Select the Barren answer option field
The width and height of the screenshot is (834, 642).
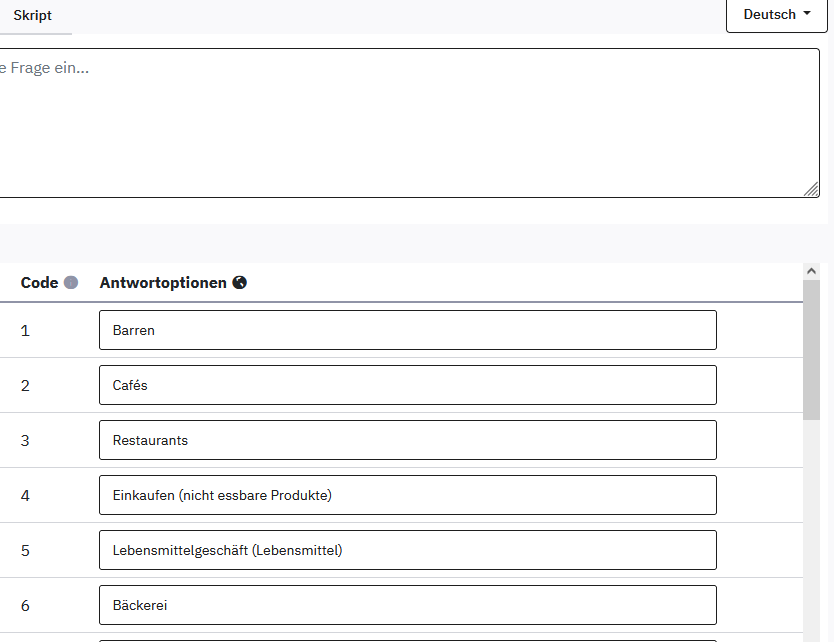pyautogui.click(x=407, y=330)
